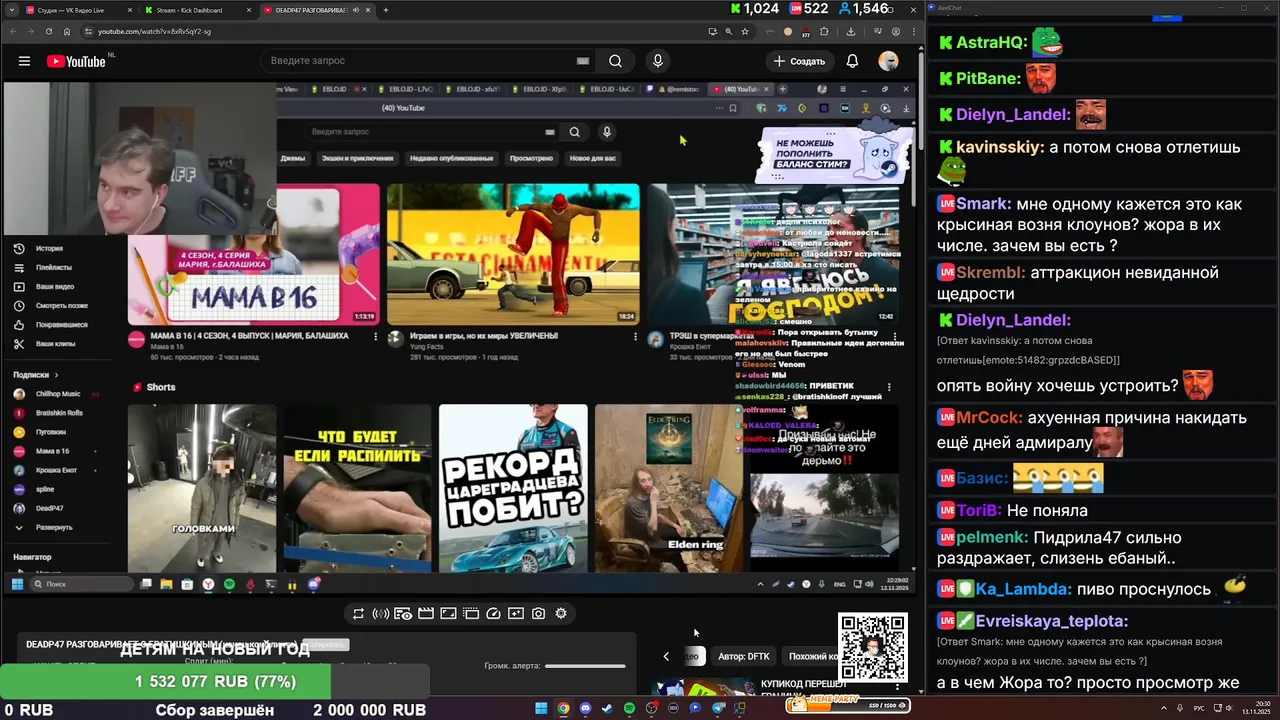Screen dimensions: 1280x720
Task: Adjust the Громк. алерта volume slider
Action: 585,666
